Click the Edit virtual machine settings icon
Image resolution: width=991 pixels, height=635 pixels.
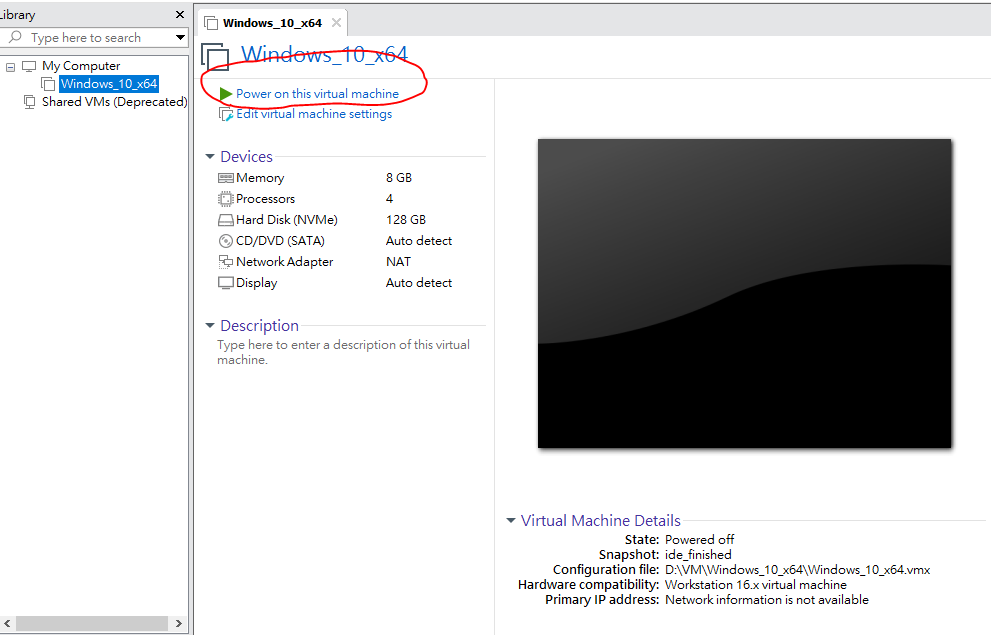click(x=226, y=114)
